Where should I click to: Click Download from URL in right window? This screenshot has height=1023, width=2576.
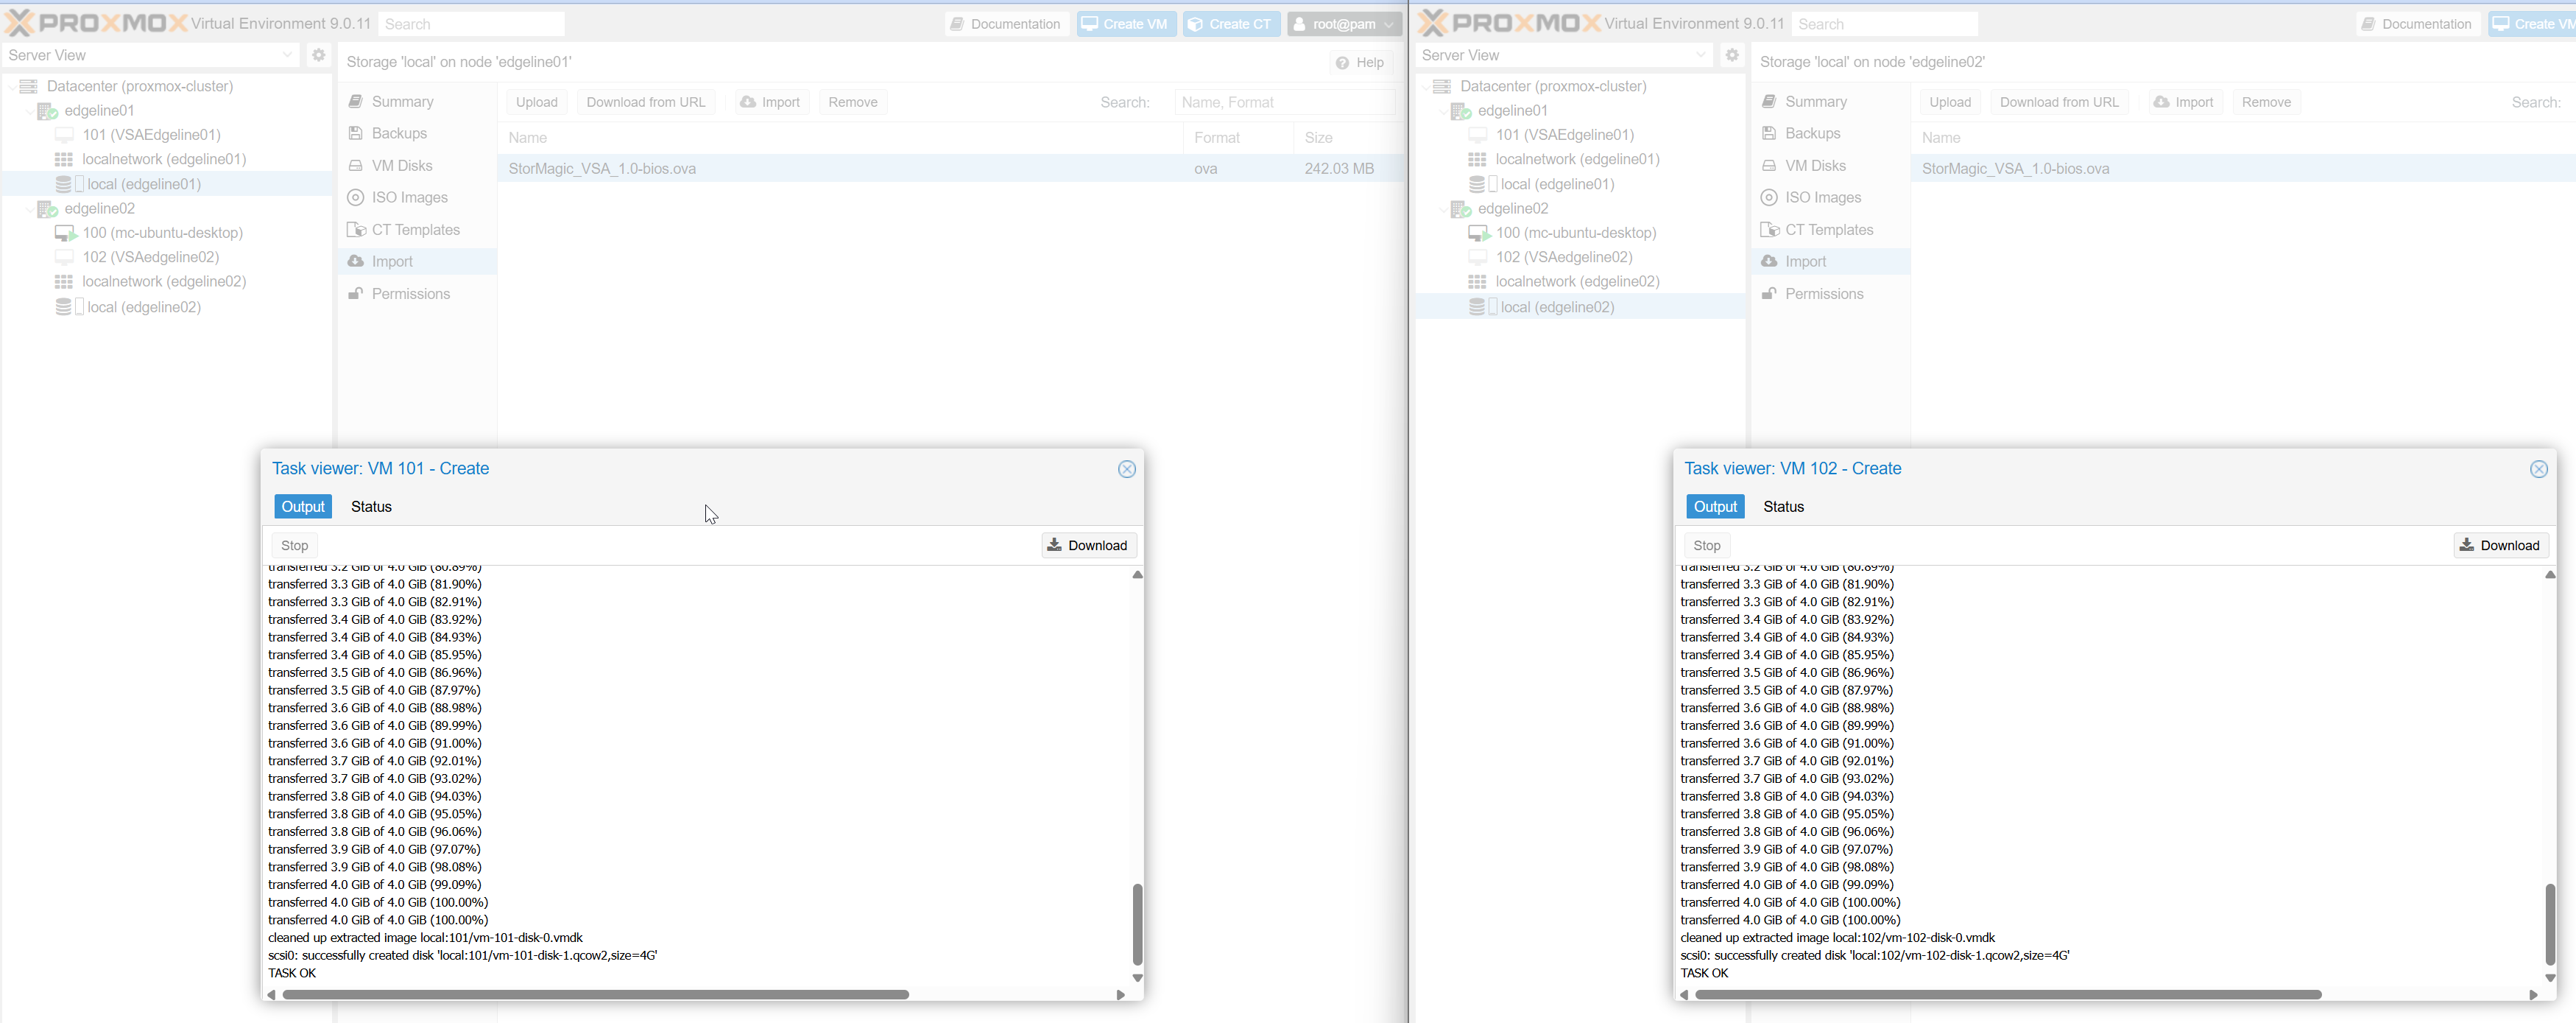click(x=2059, y=102)
